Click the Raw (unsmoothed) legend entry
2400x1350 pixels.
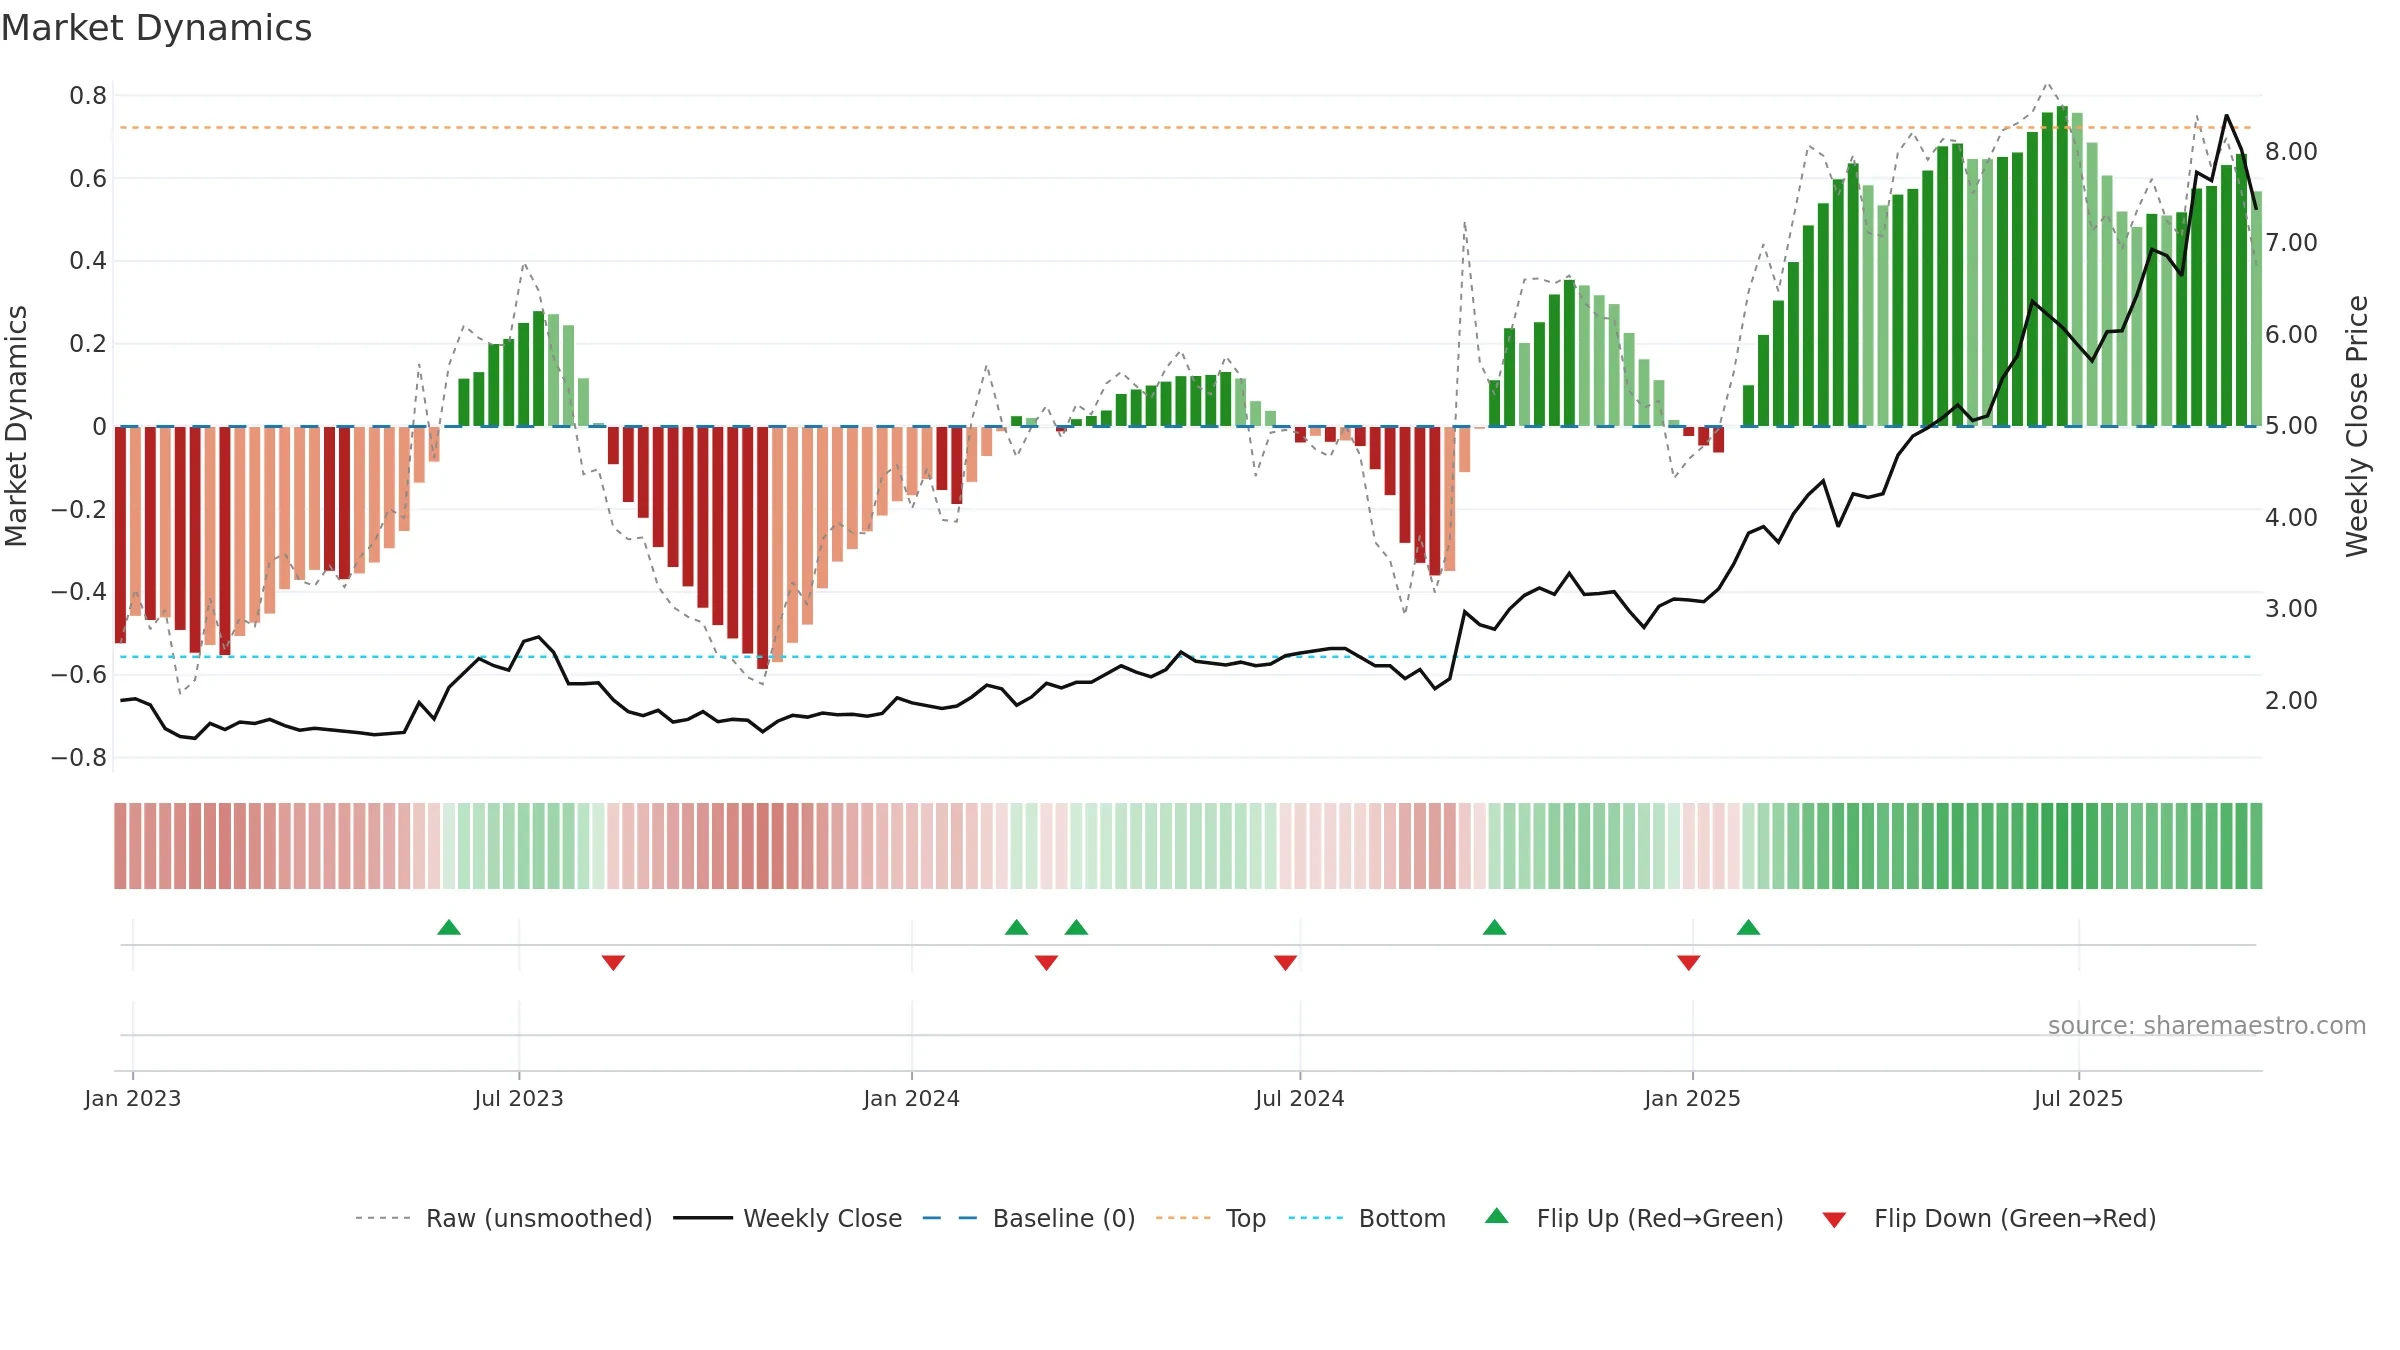(x=503, y=1218)
